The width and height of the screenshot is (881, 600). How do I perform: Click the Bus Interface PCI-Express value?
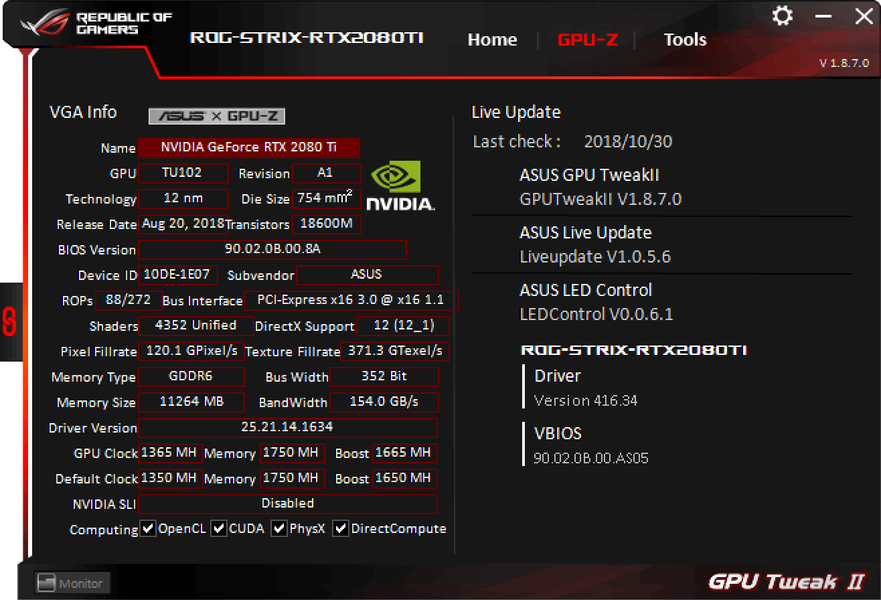point(351,301)
